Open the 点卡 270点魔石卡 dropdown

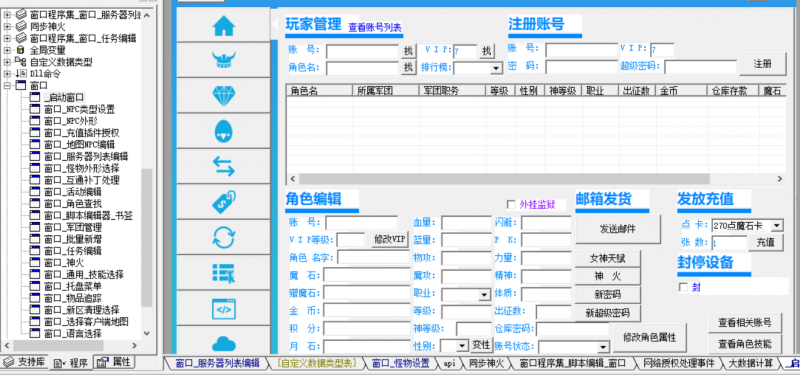point(777,226)
